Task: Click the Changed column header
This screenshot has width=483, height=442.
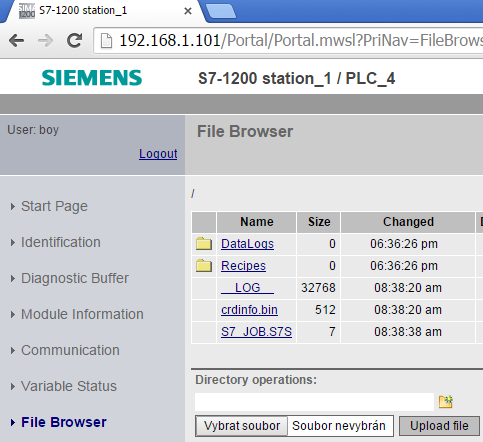Action: click(x=408, y=222)
